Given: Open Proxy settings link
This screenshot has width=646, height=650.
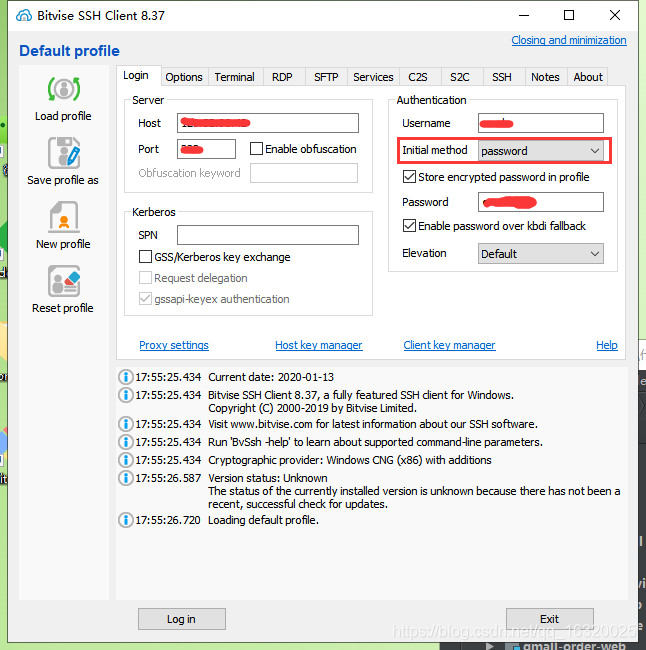Looking at the screenshot, I should [x=174, y=345].
